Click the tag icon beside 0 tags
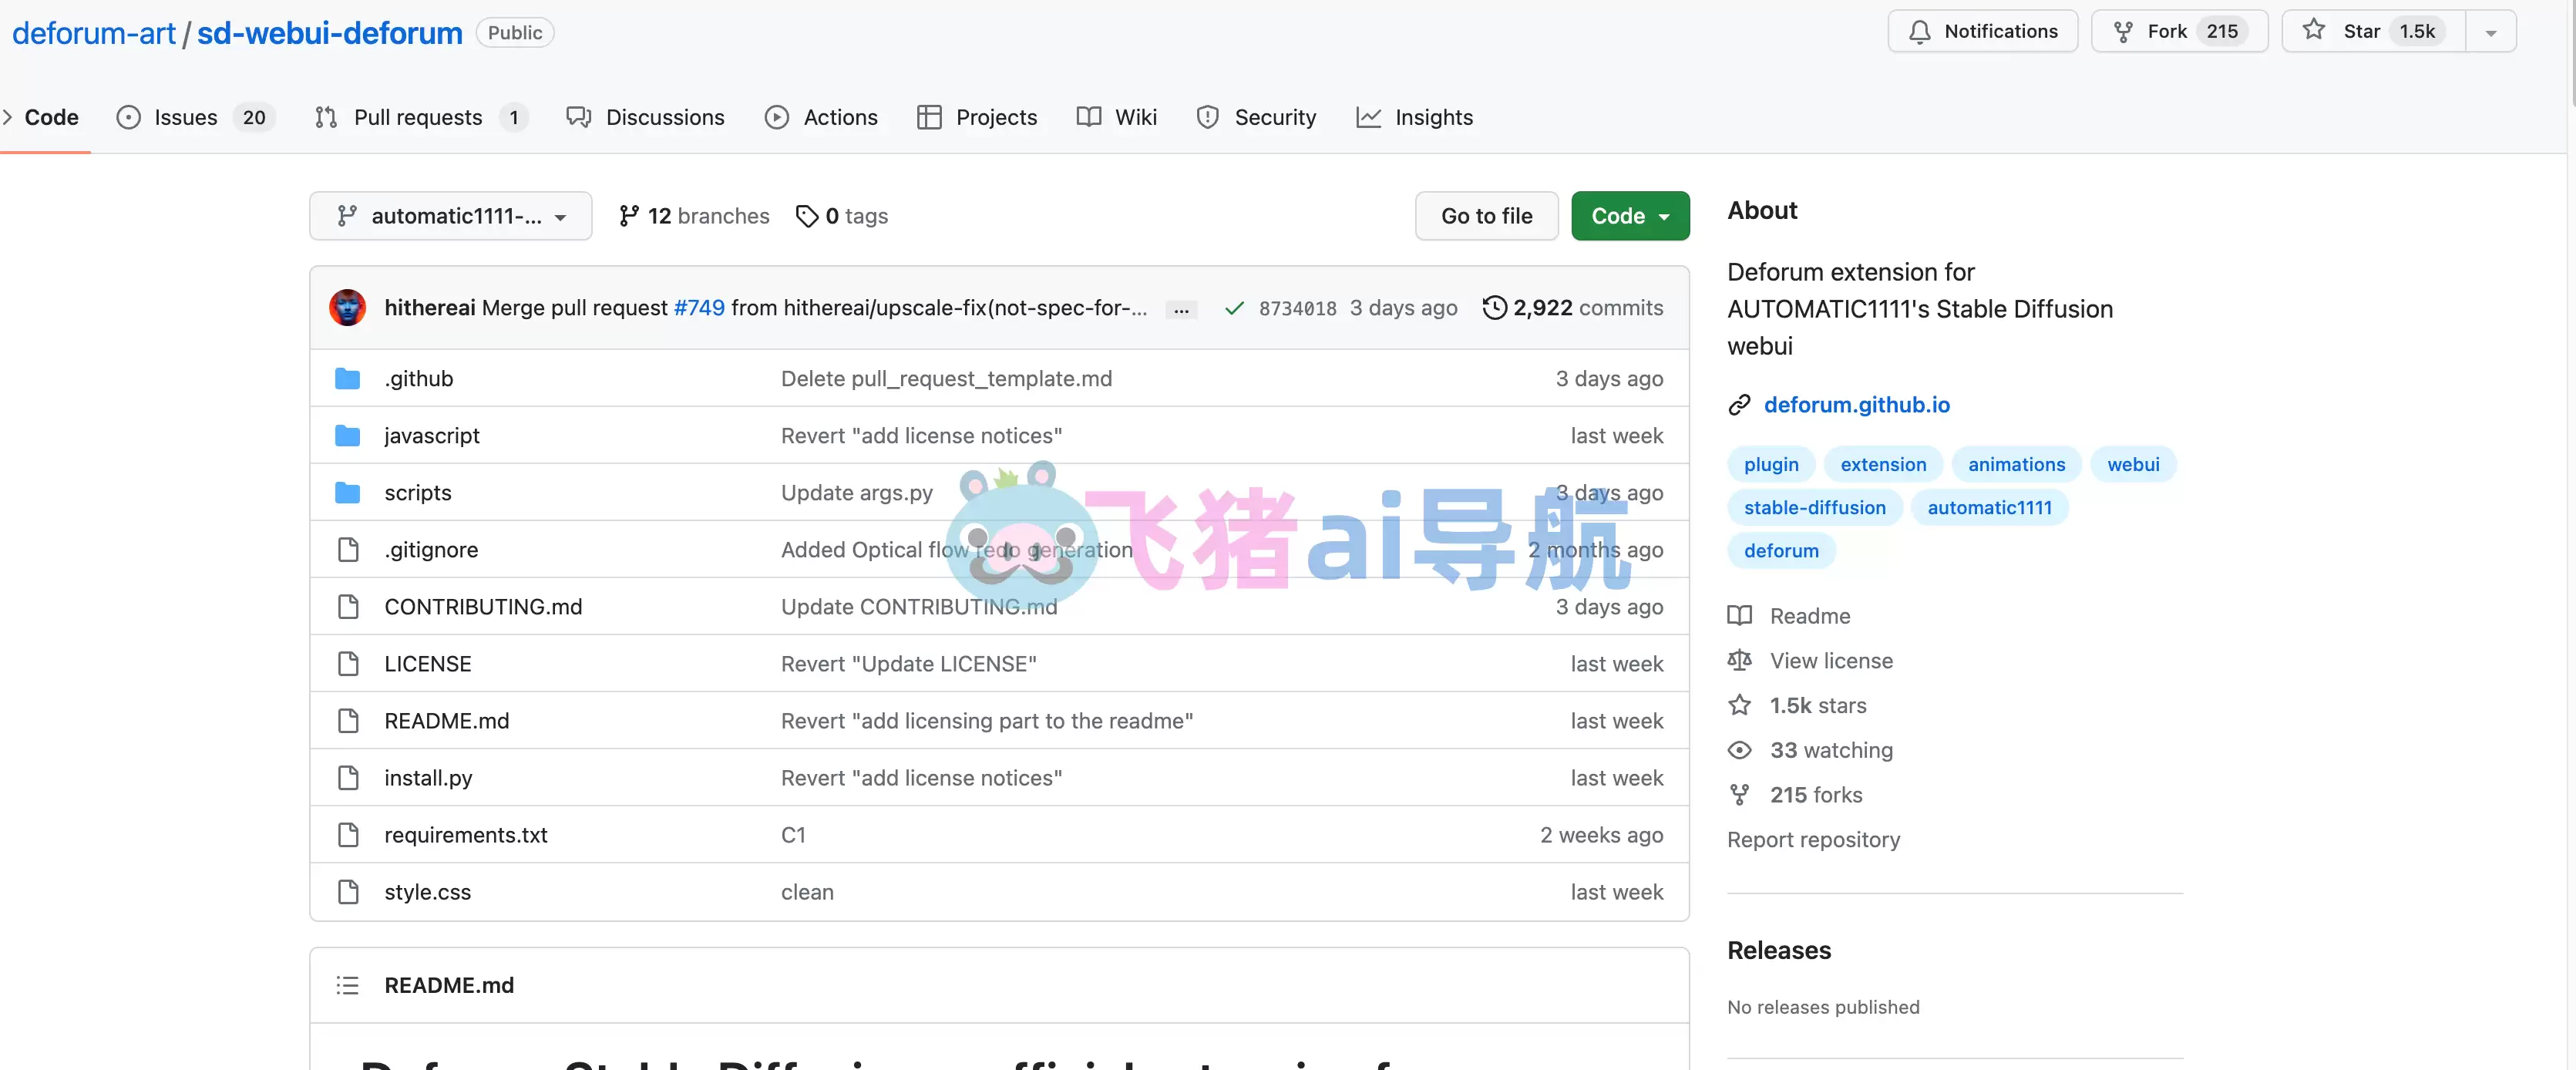This screenshot has width=2576, height=1070. [x=806, y=216]
